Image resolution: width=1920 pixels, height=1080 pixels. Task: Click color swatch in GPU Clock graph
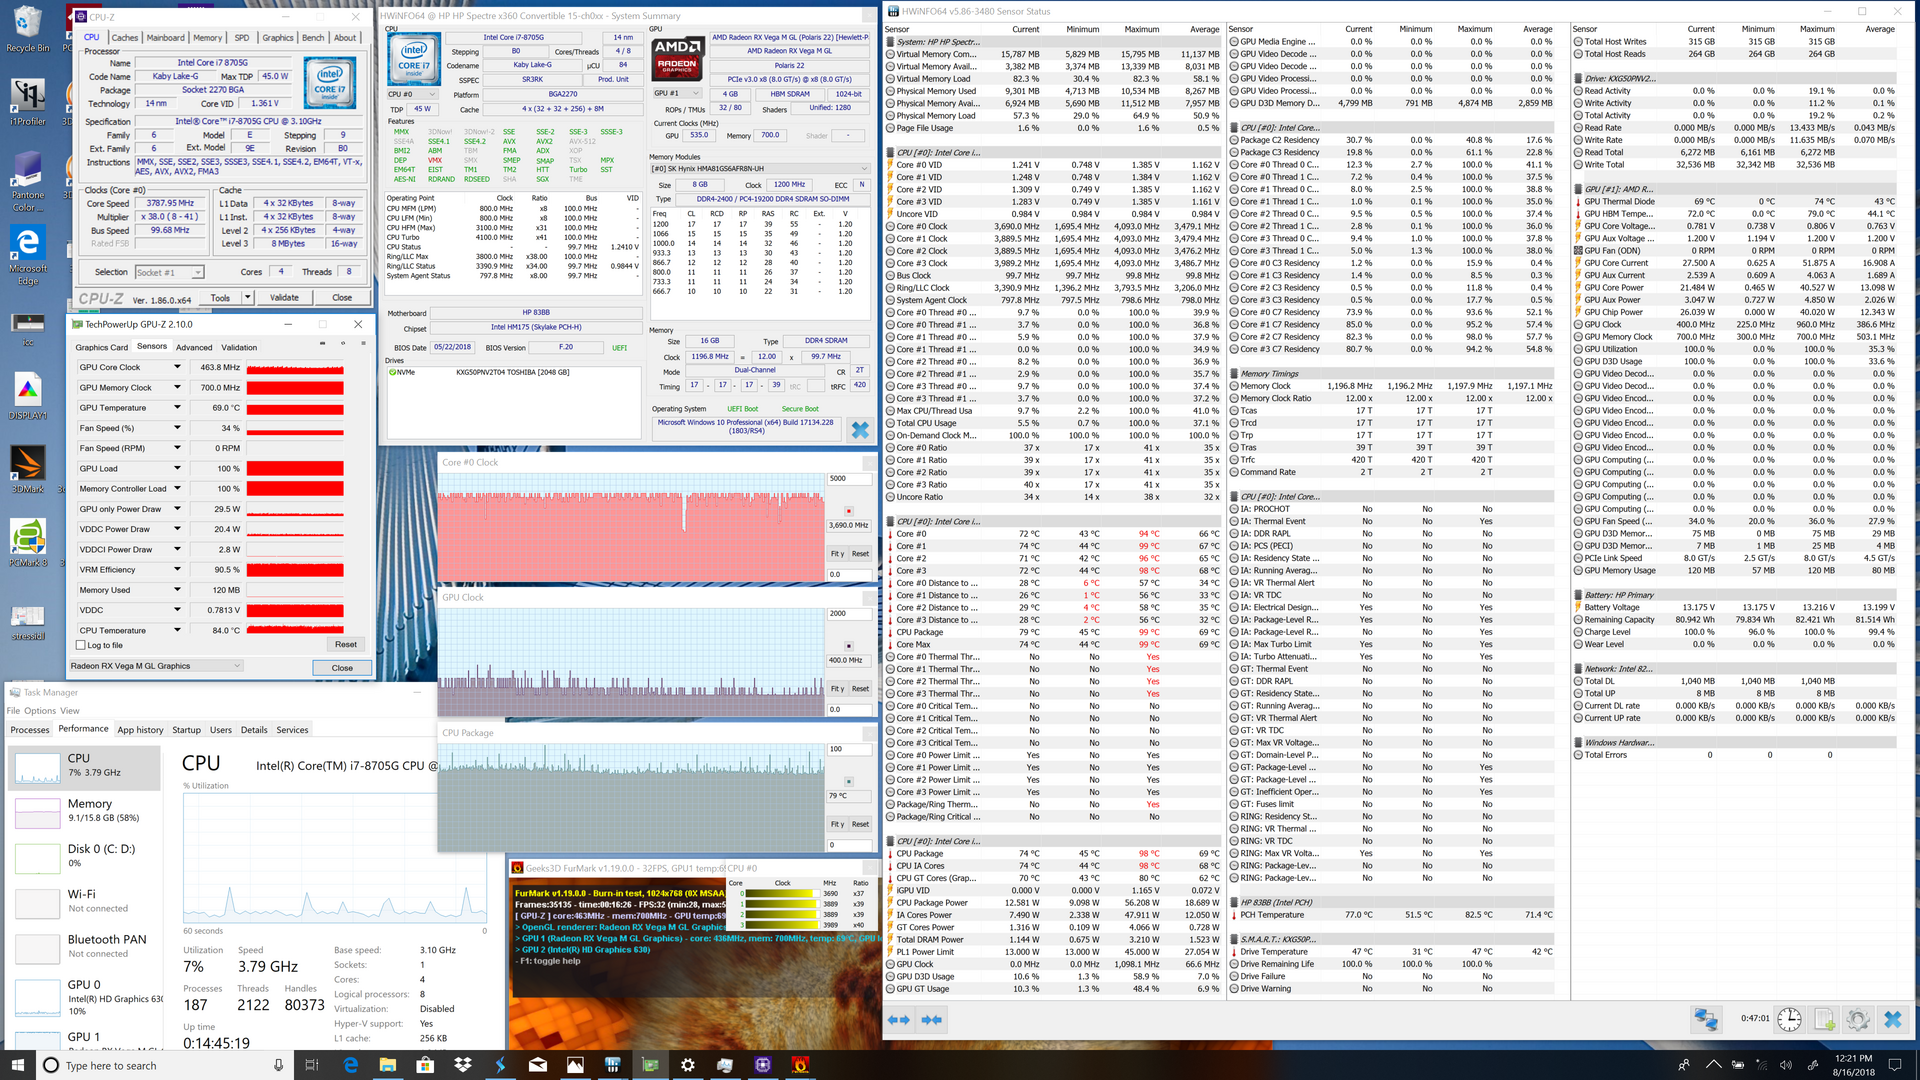point(849,646)
